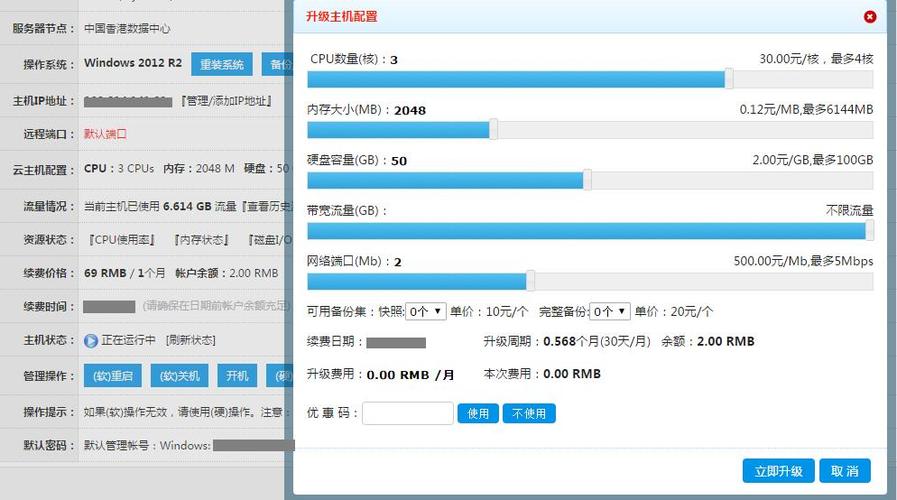The image size is (897, 500).
Task: Open the 完整备份 count dropdown
Action: tap(610, 311)
